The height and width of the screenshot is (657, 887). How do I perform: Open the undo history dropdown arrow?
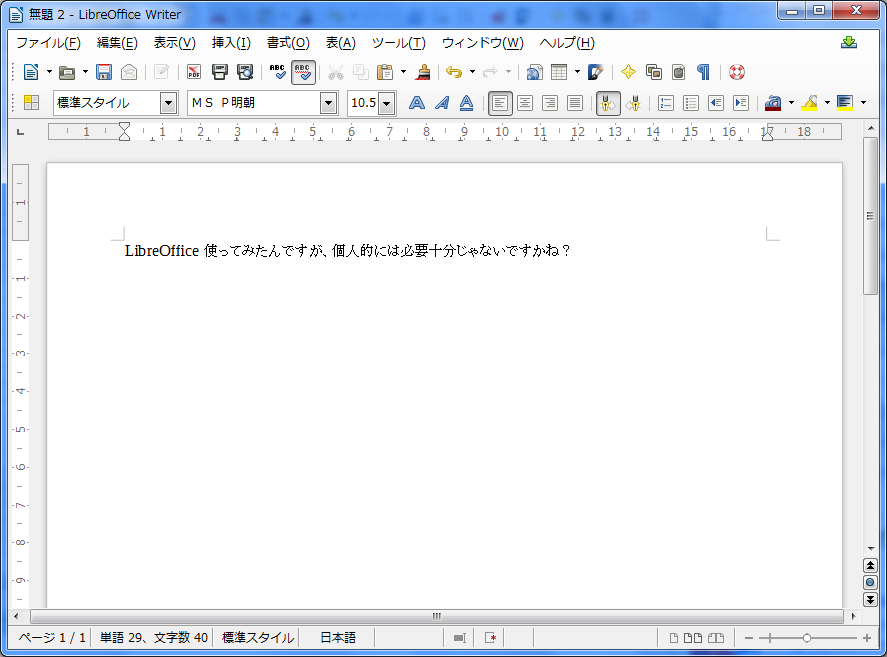(x=472, y=72)
